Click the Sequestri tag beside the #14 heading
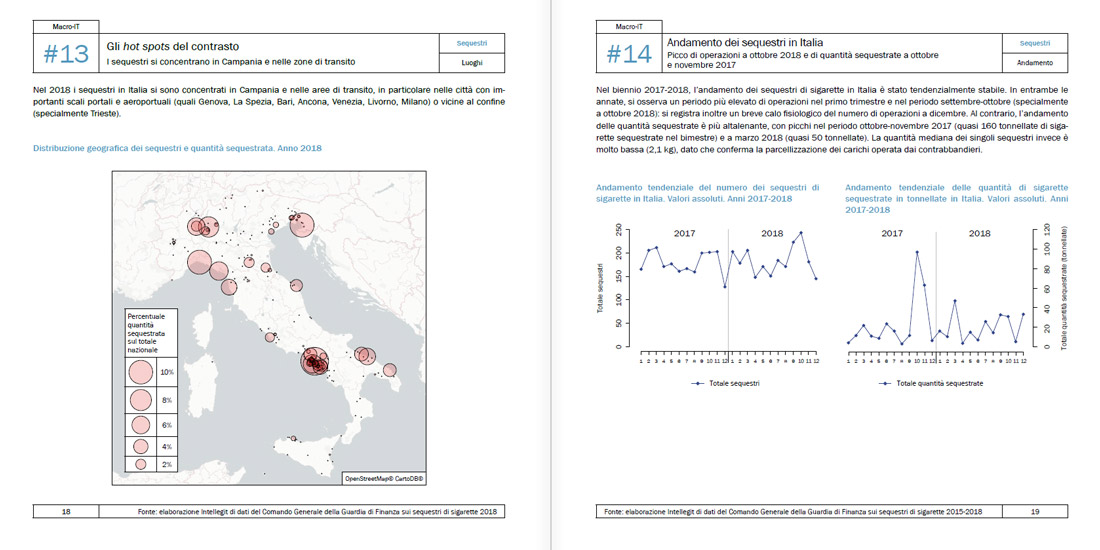 point(1034,44)
